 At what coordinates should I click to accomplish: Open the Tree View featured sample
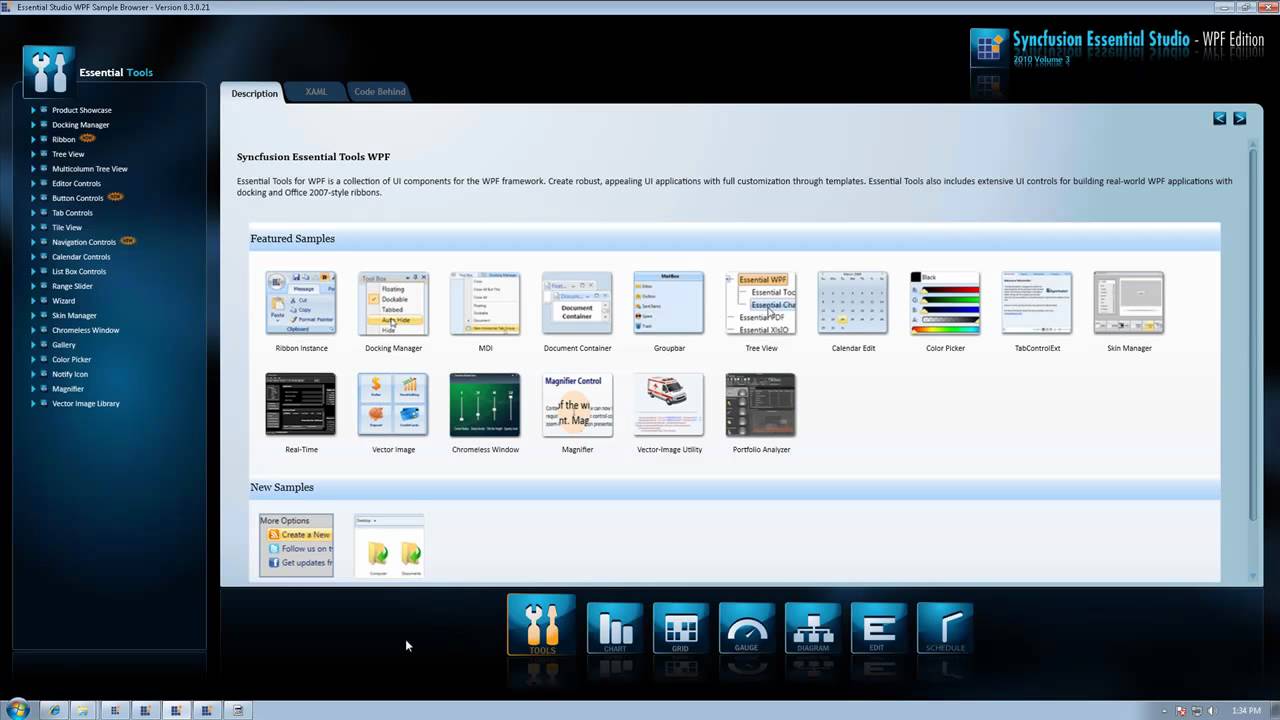click(761, 303)
